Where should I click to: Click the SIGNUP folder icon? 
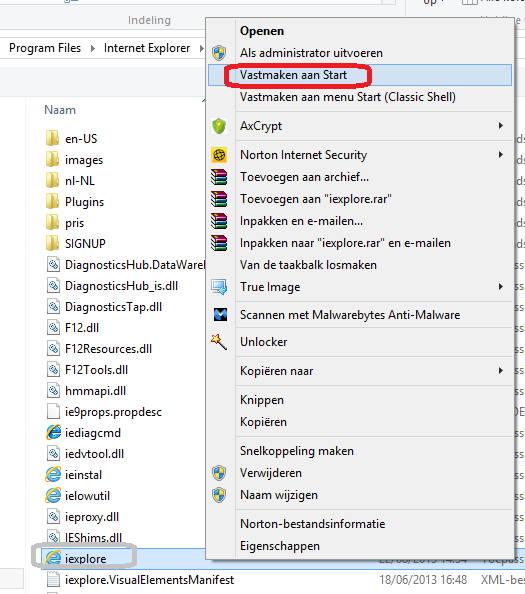coord(52,243)
